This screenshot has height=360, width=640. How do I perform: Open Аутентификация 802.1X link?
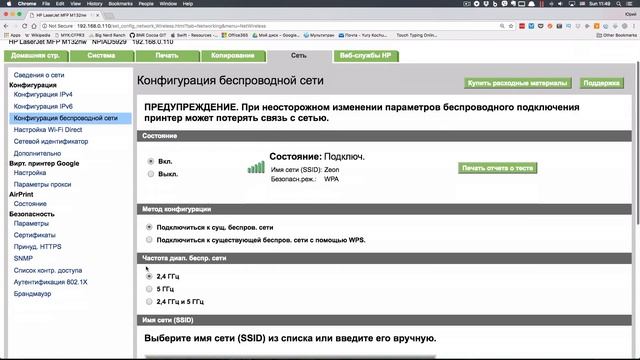click(x=51, y=282)
